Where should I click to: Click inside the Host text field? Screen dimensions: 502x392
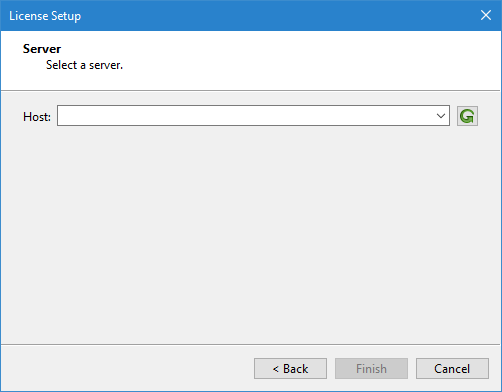coord(247,116)
